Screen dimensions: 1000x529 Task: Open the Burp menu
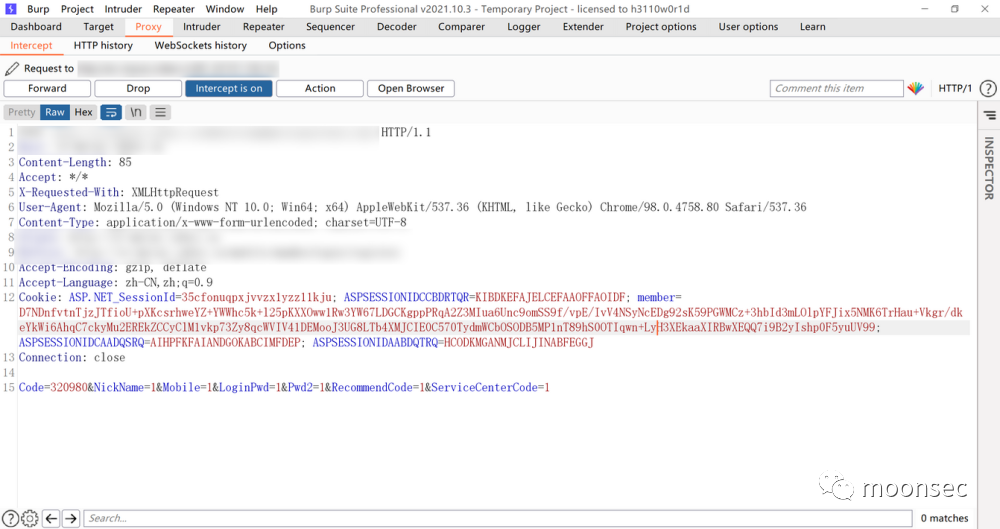tap(38, 9)
